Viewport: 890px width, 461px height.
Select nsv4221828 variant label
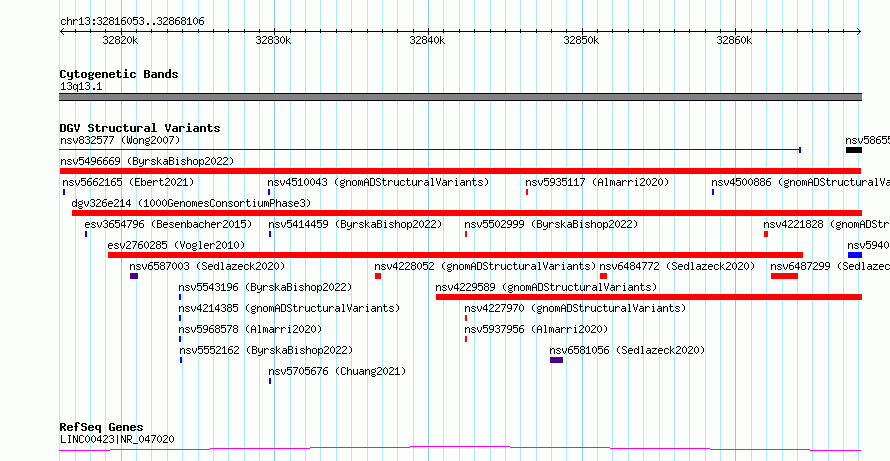[826, 224]
